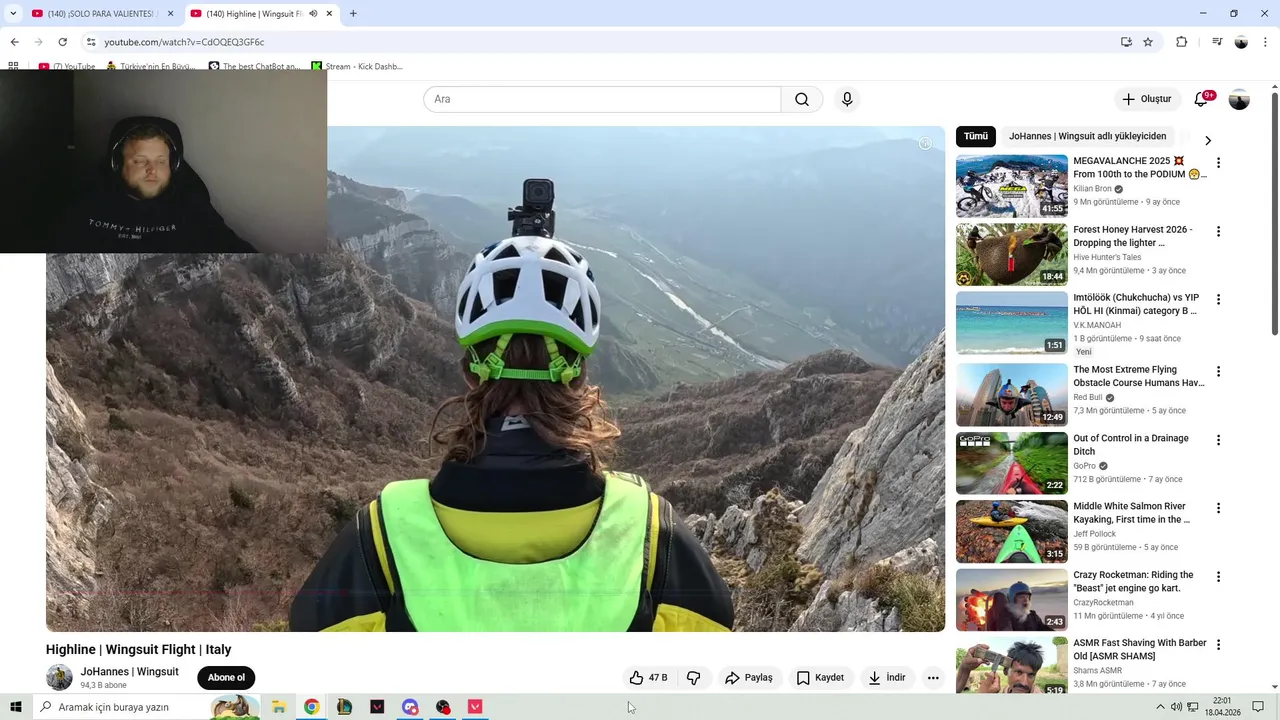The image size is (1280, 720).
Task: Show hidden system tray icons
Action: point(1160,707)
